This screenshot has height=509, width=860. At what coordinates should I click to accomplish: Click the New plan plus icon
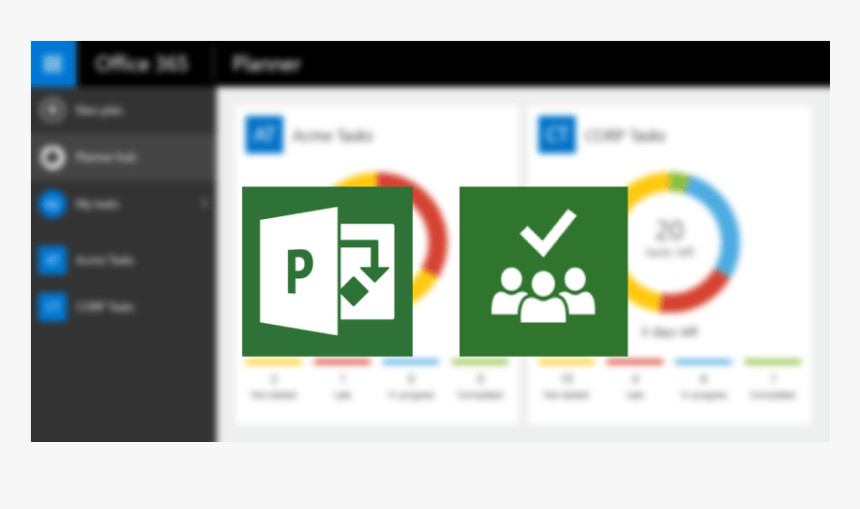[52, 110]
